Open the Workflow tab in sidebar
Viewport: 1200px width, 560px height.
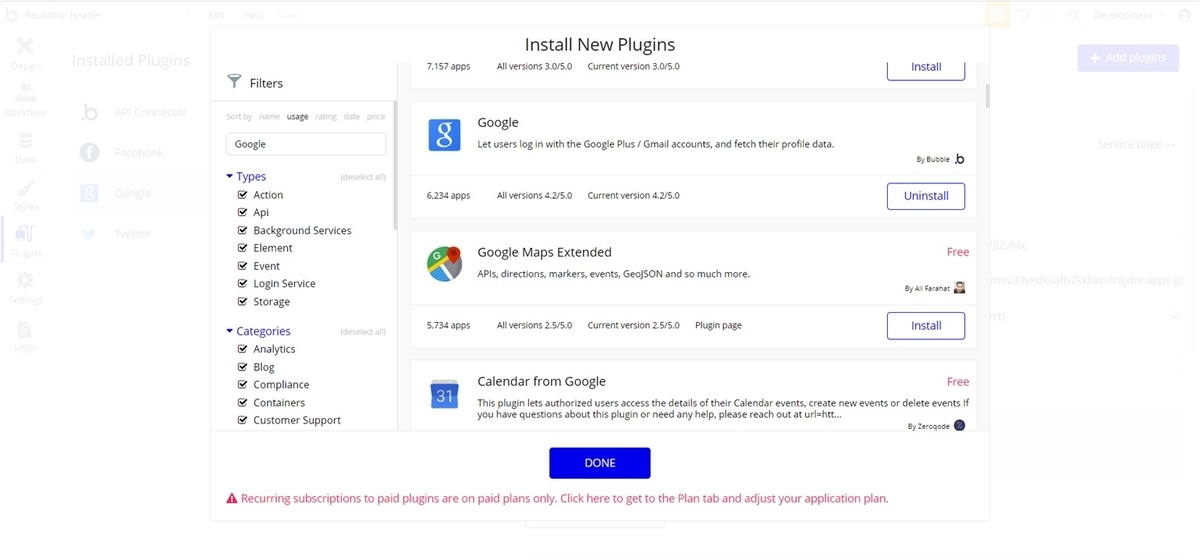pos(25,102)
